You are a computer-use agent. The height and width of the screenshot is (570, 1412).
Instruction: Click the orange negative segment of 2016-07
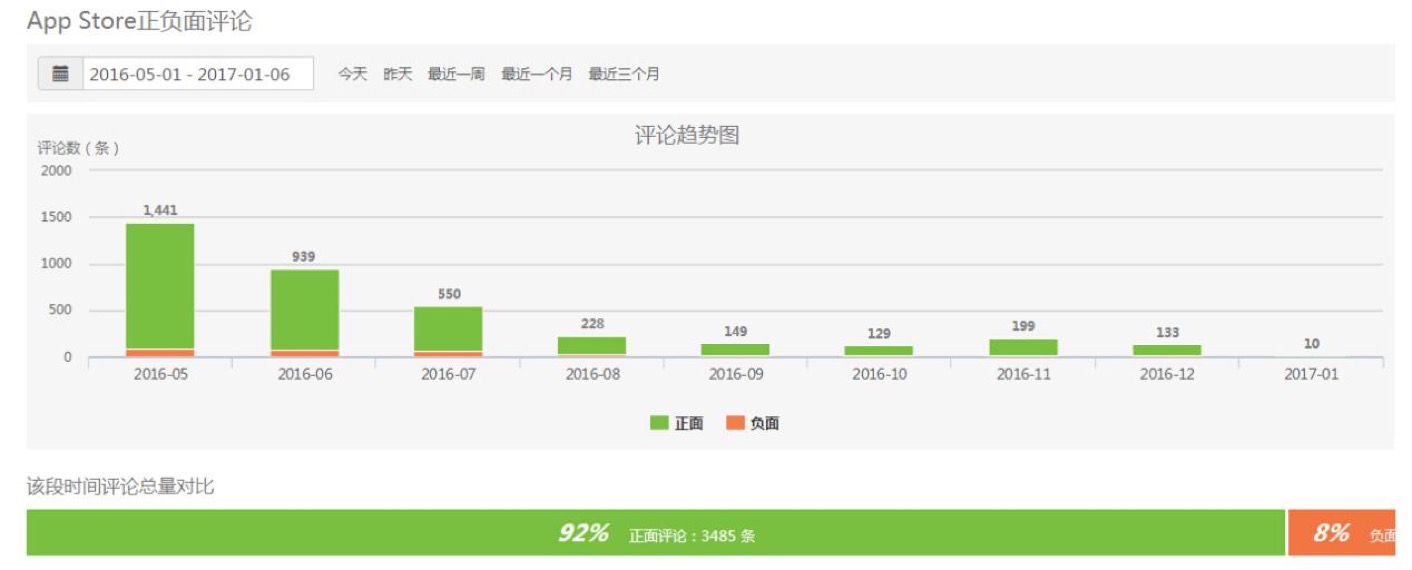[x=448, y=354]
